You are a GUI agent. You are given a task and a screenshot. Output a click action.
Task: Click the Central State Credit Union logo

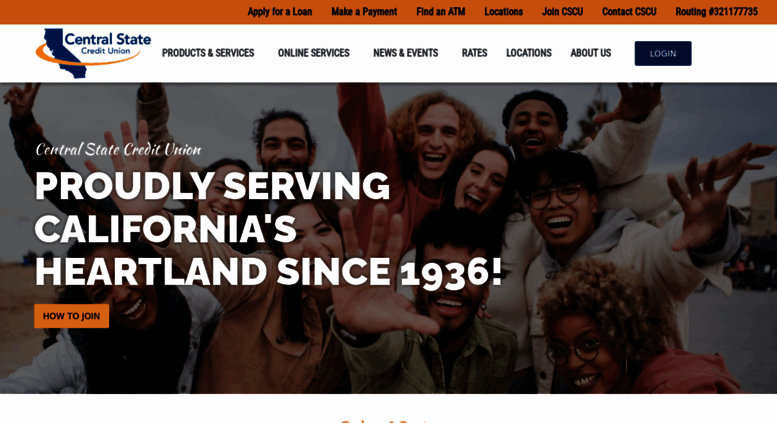pos(93,53)
